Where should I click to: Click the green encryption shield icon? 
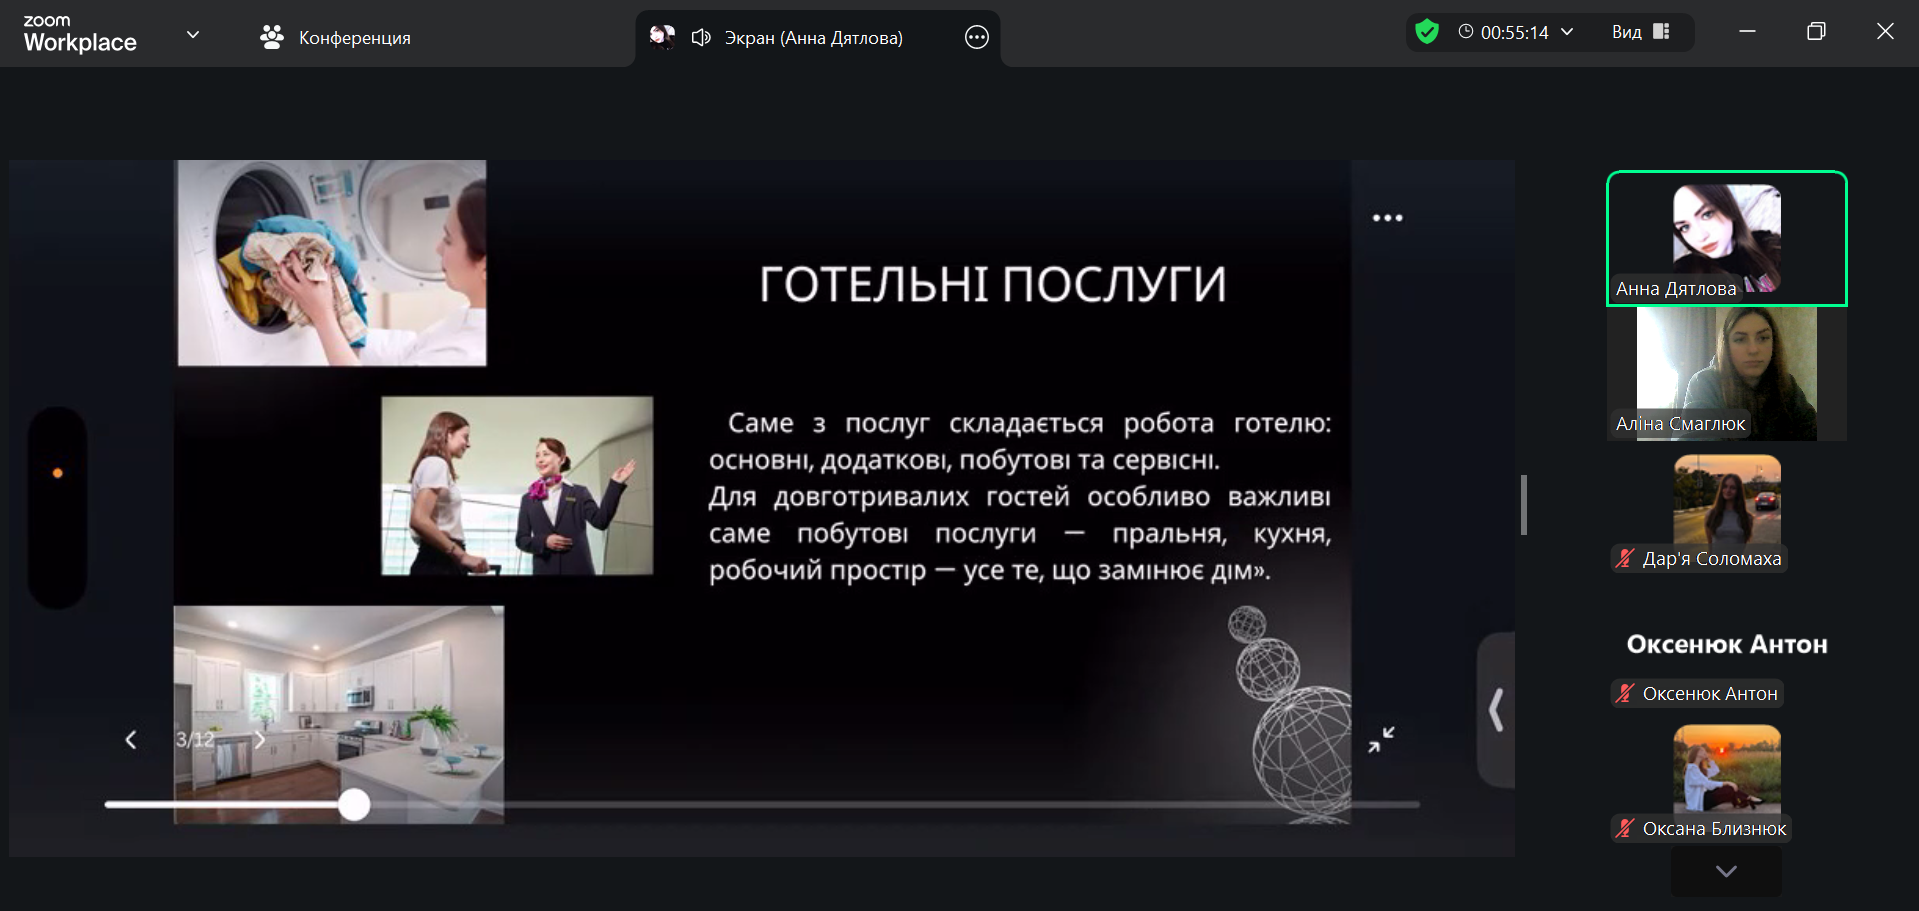(x=1427, y=32)
